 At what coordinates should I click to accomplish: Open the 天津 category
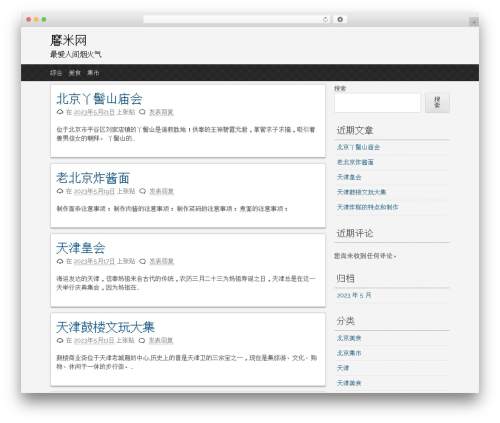343,368
